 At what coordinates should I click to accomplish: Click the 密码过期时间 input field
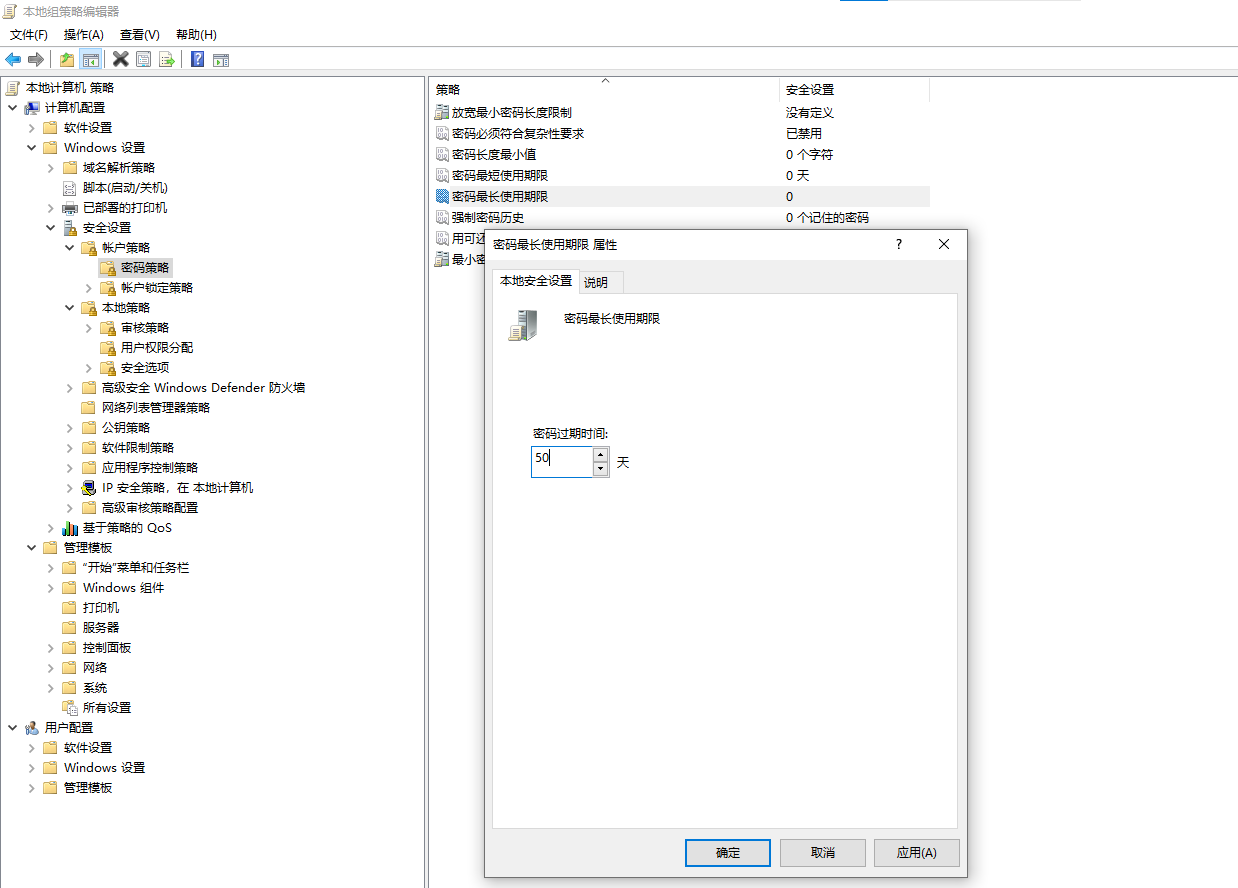(562, 462)
